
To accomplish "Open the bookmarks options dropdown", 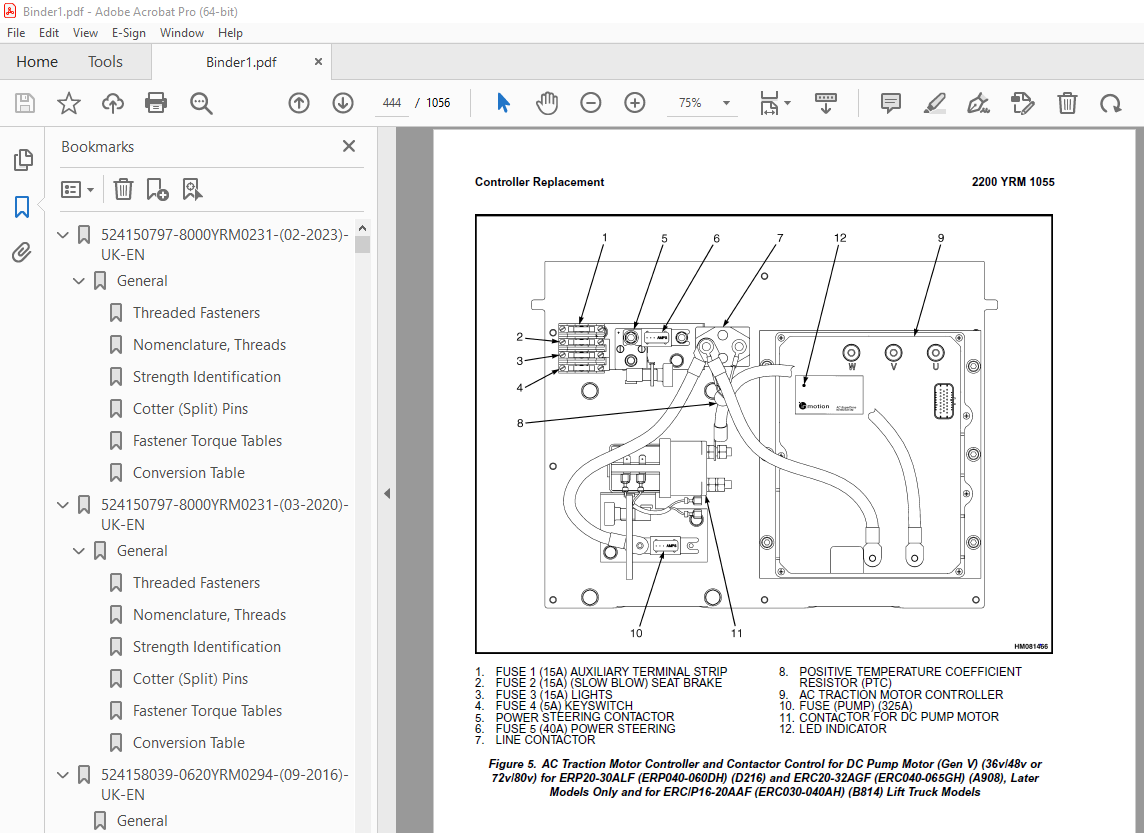I will point(77,190).
